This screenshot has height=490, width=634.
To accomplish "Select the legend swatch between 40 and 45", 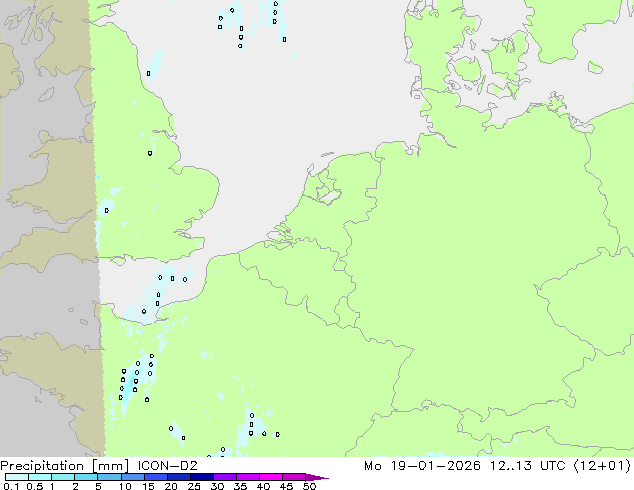I will point(274,477).
